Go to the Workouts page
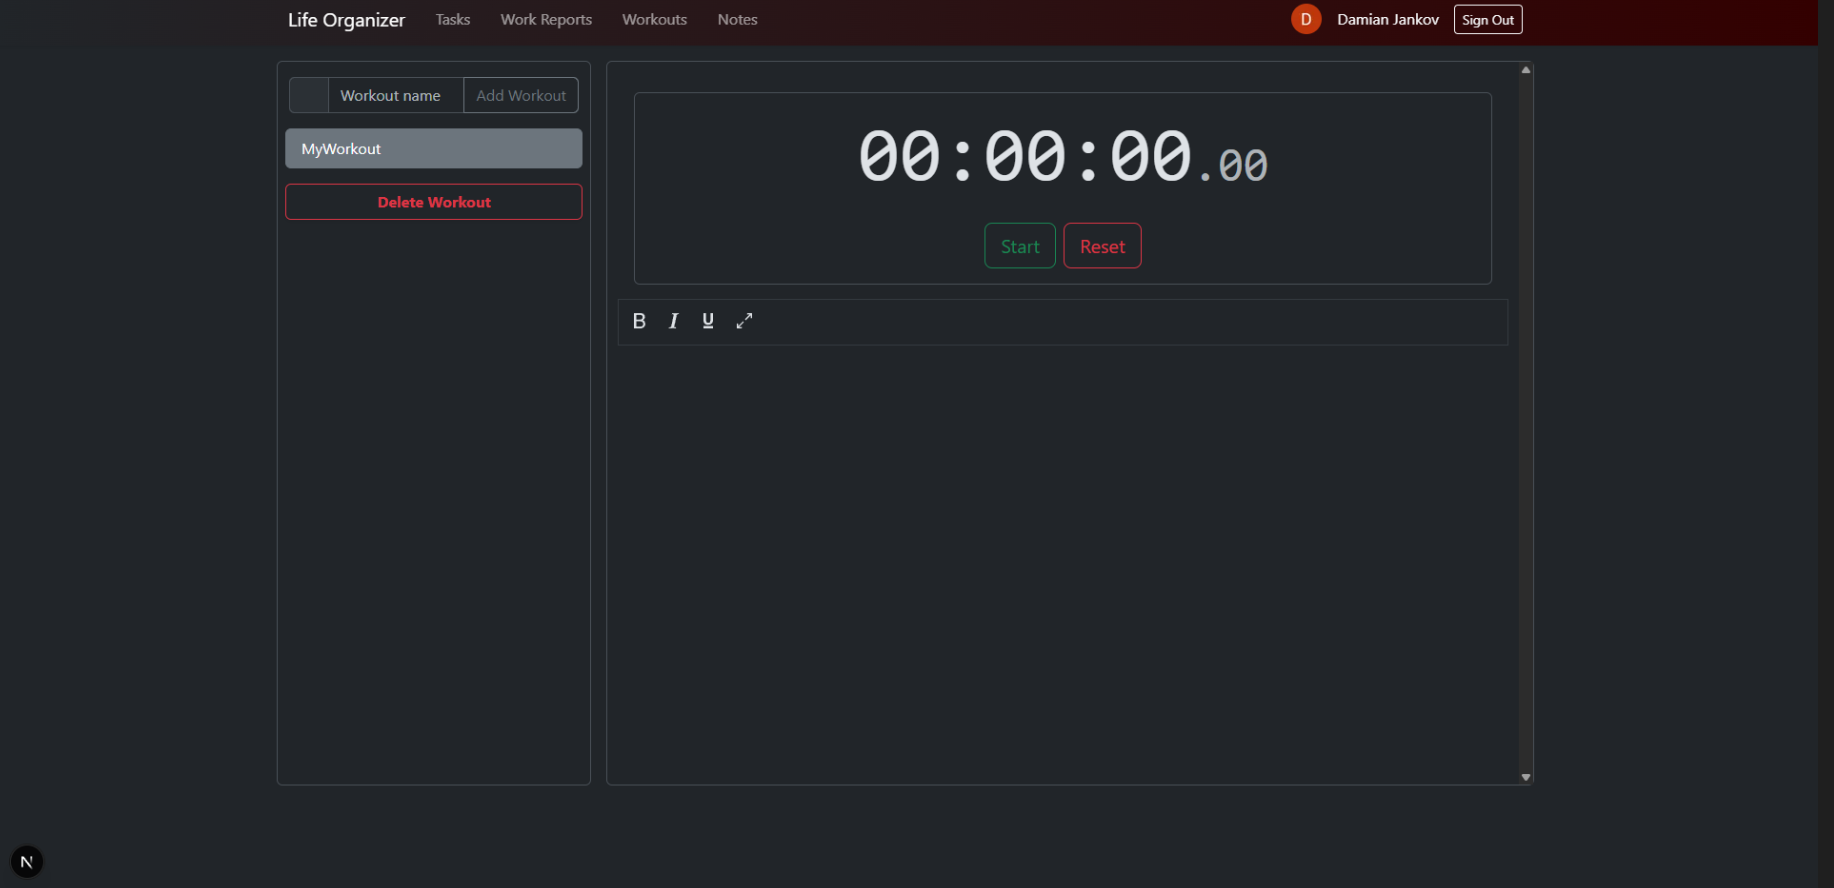This screenshot has width=1834, height=888. [x=654, y=19]
